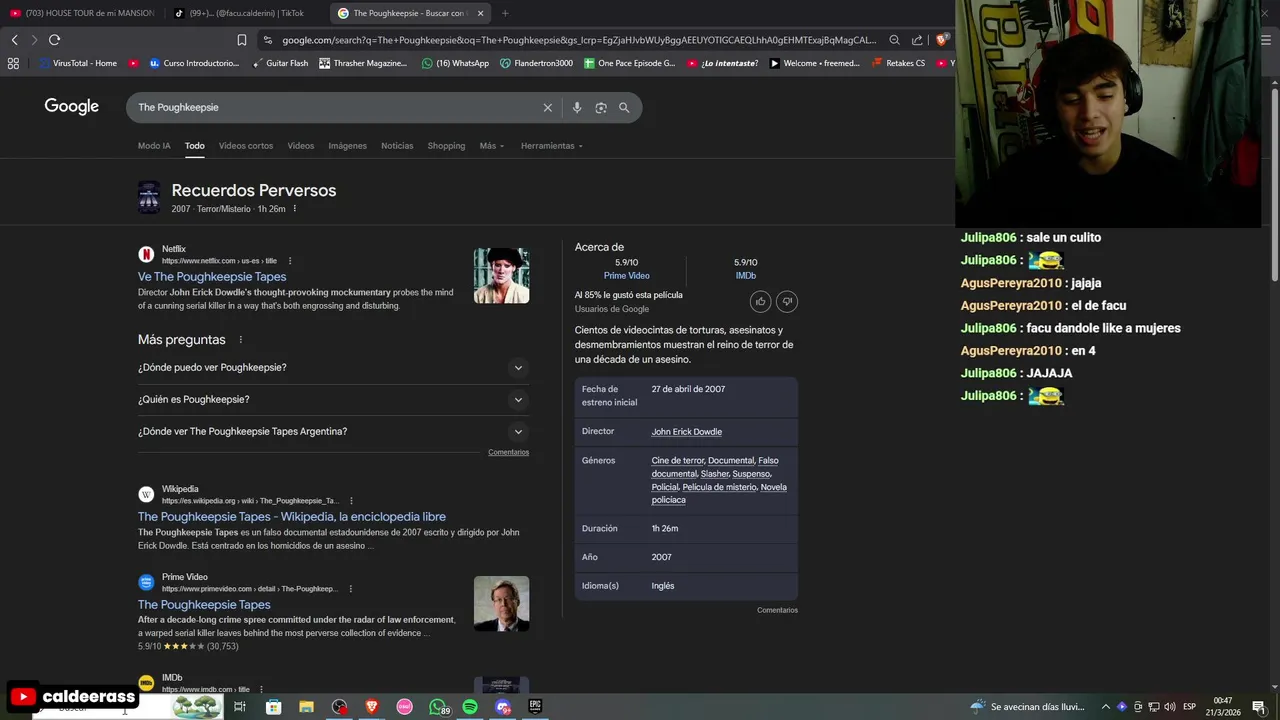The width and height of the screenshot is (1280, 720).
Task: Click the 'Cine de terror' genre link
Action: 678,461
